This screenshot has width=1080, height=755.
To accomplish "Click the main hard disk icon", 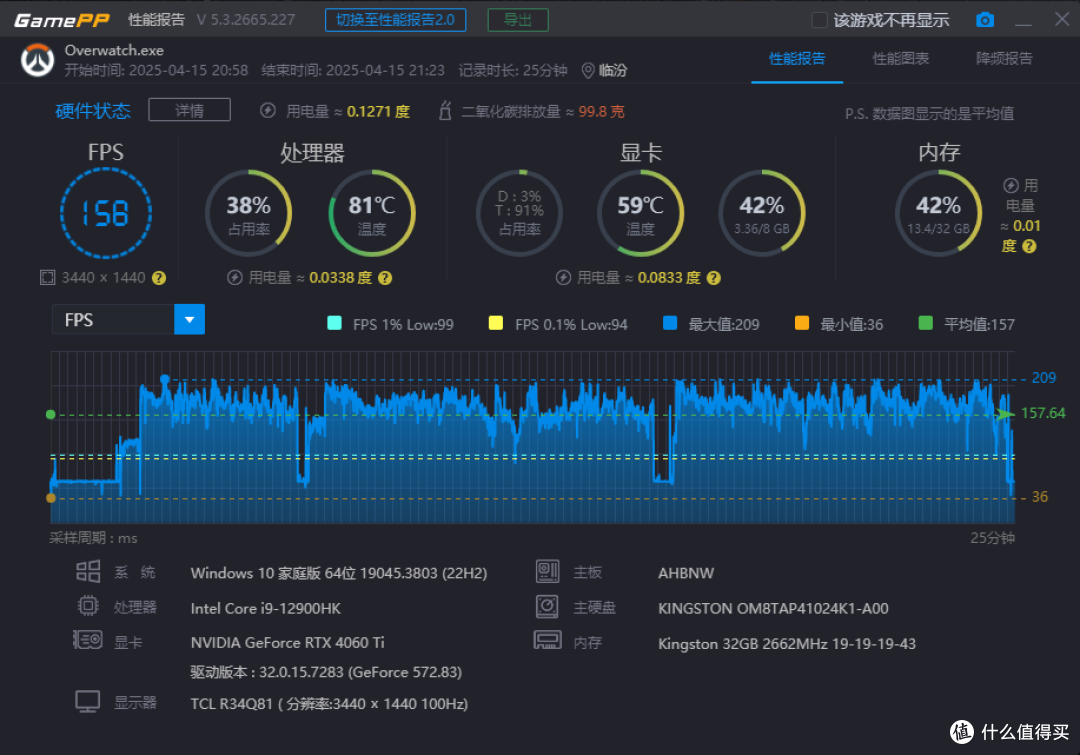I will coord(547,606).
